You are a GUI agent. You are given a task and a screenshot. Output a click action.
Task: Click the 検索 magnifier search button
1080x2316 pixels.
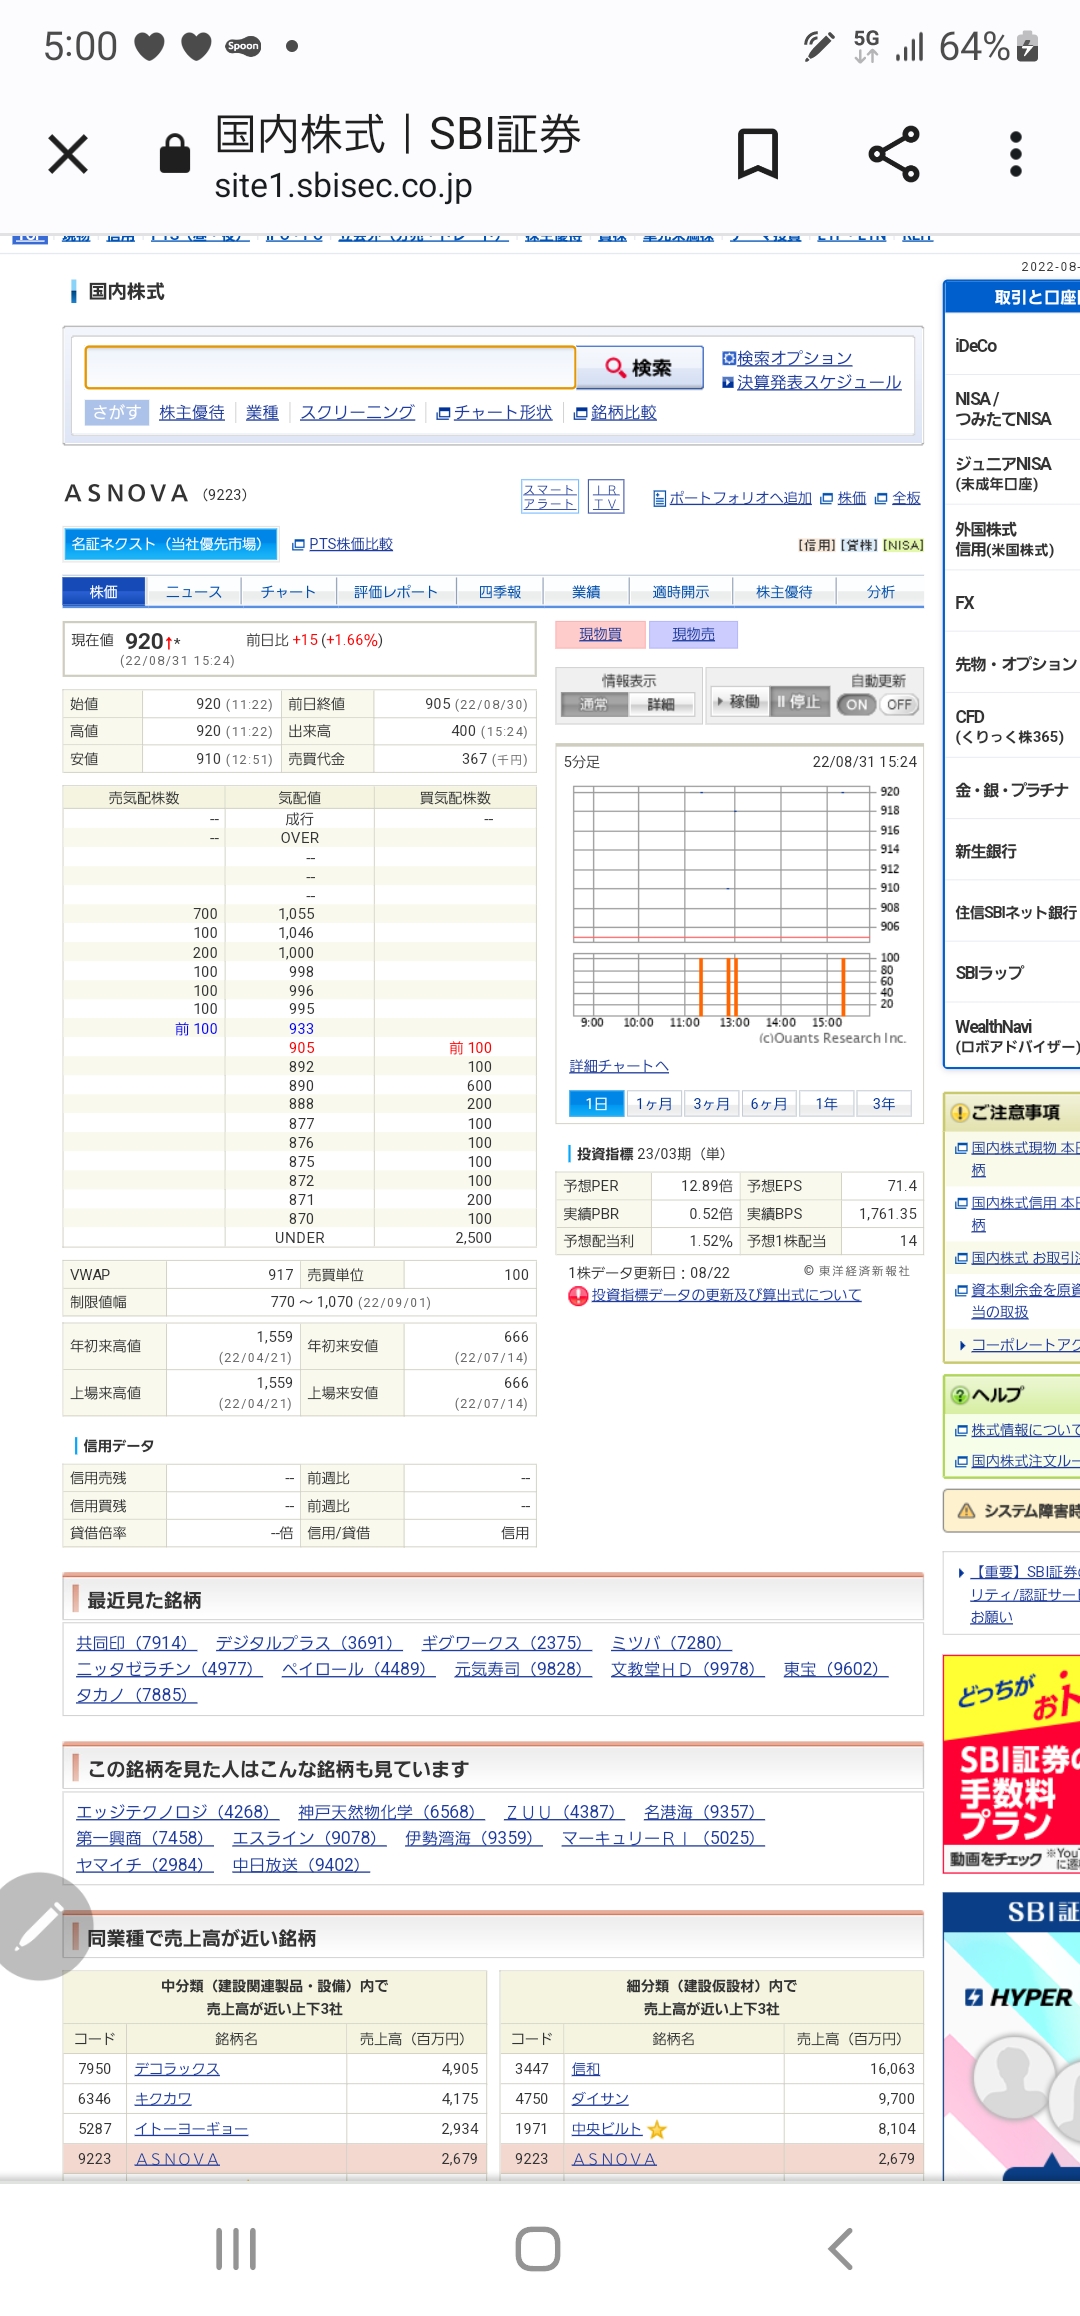click(639, 368)
